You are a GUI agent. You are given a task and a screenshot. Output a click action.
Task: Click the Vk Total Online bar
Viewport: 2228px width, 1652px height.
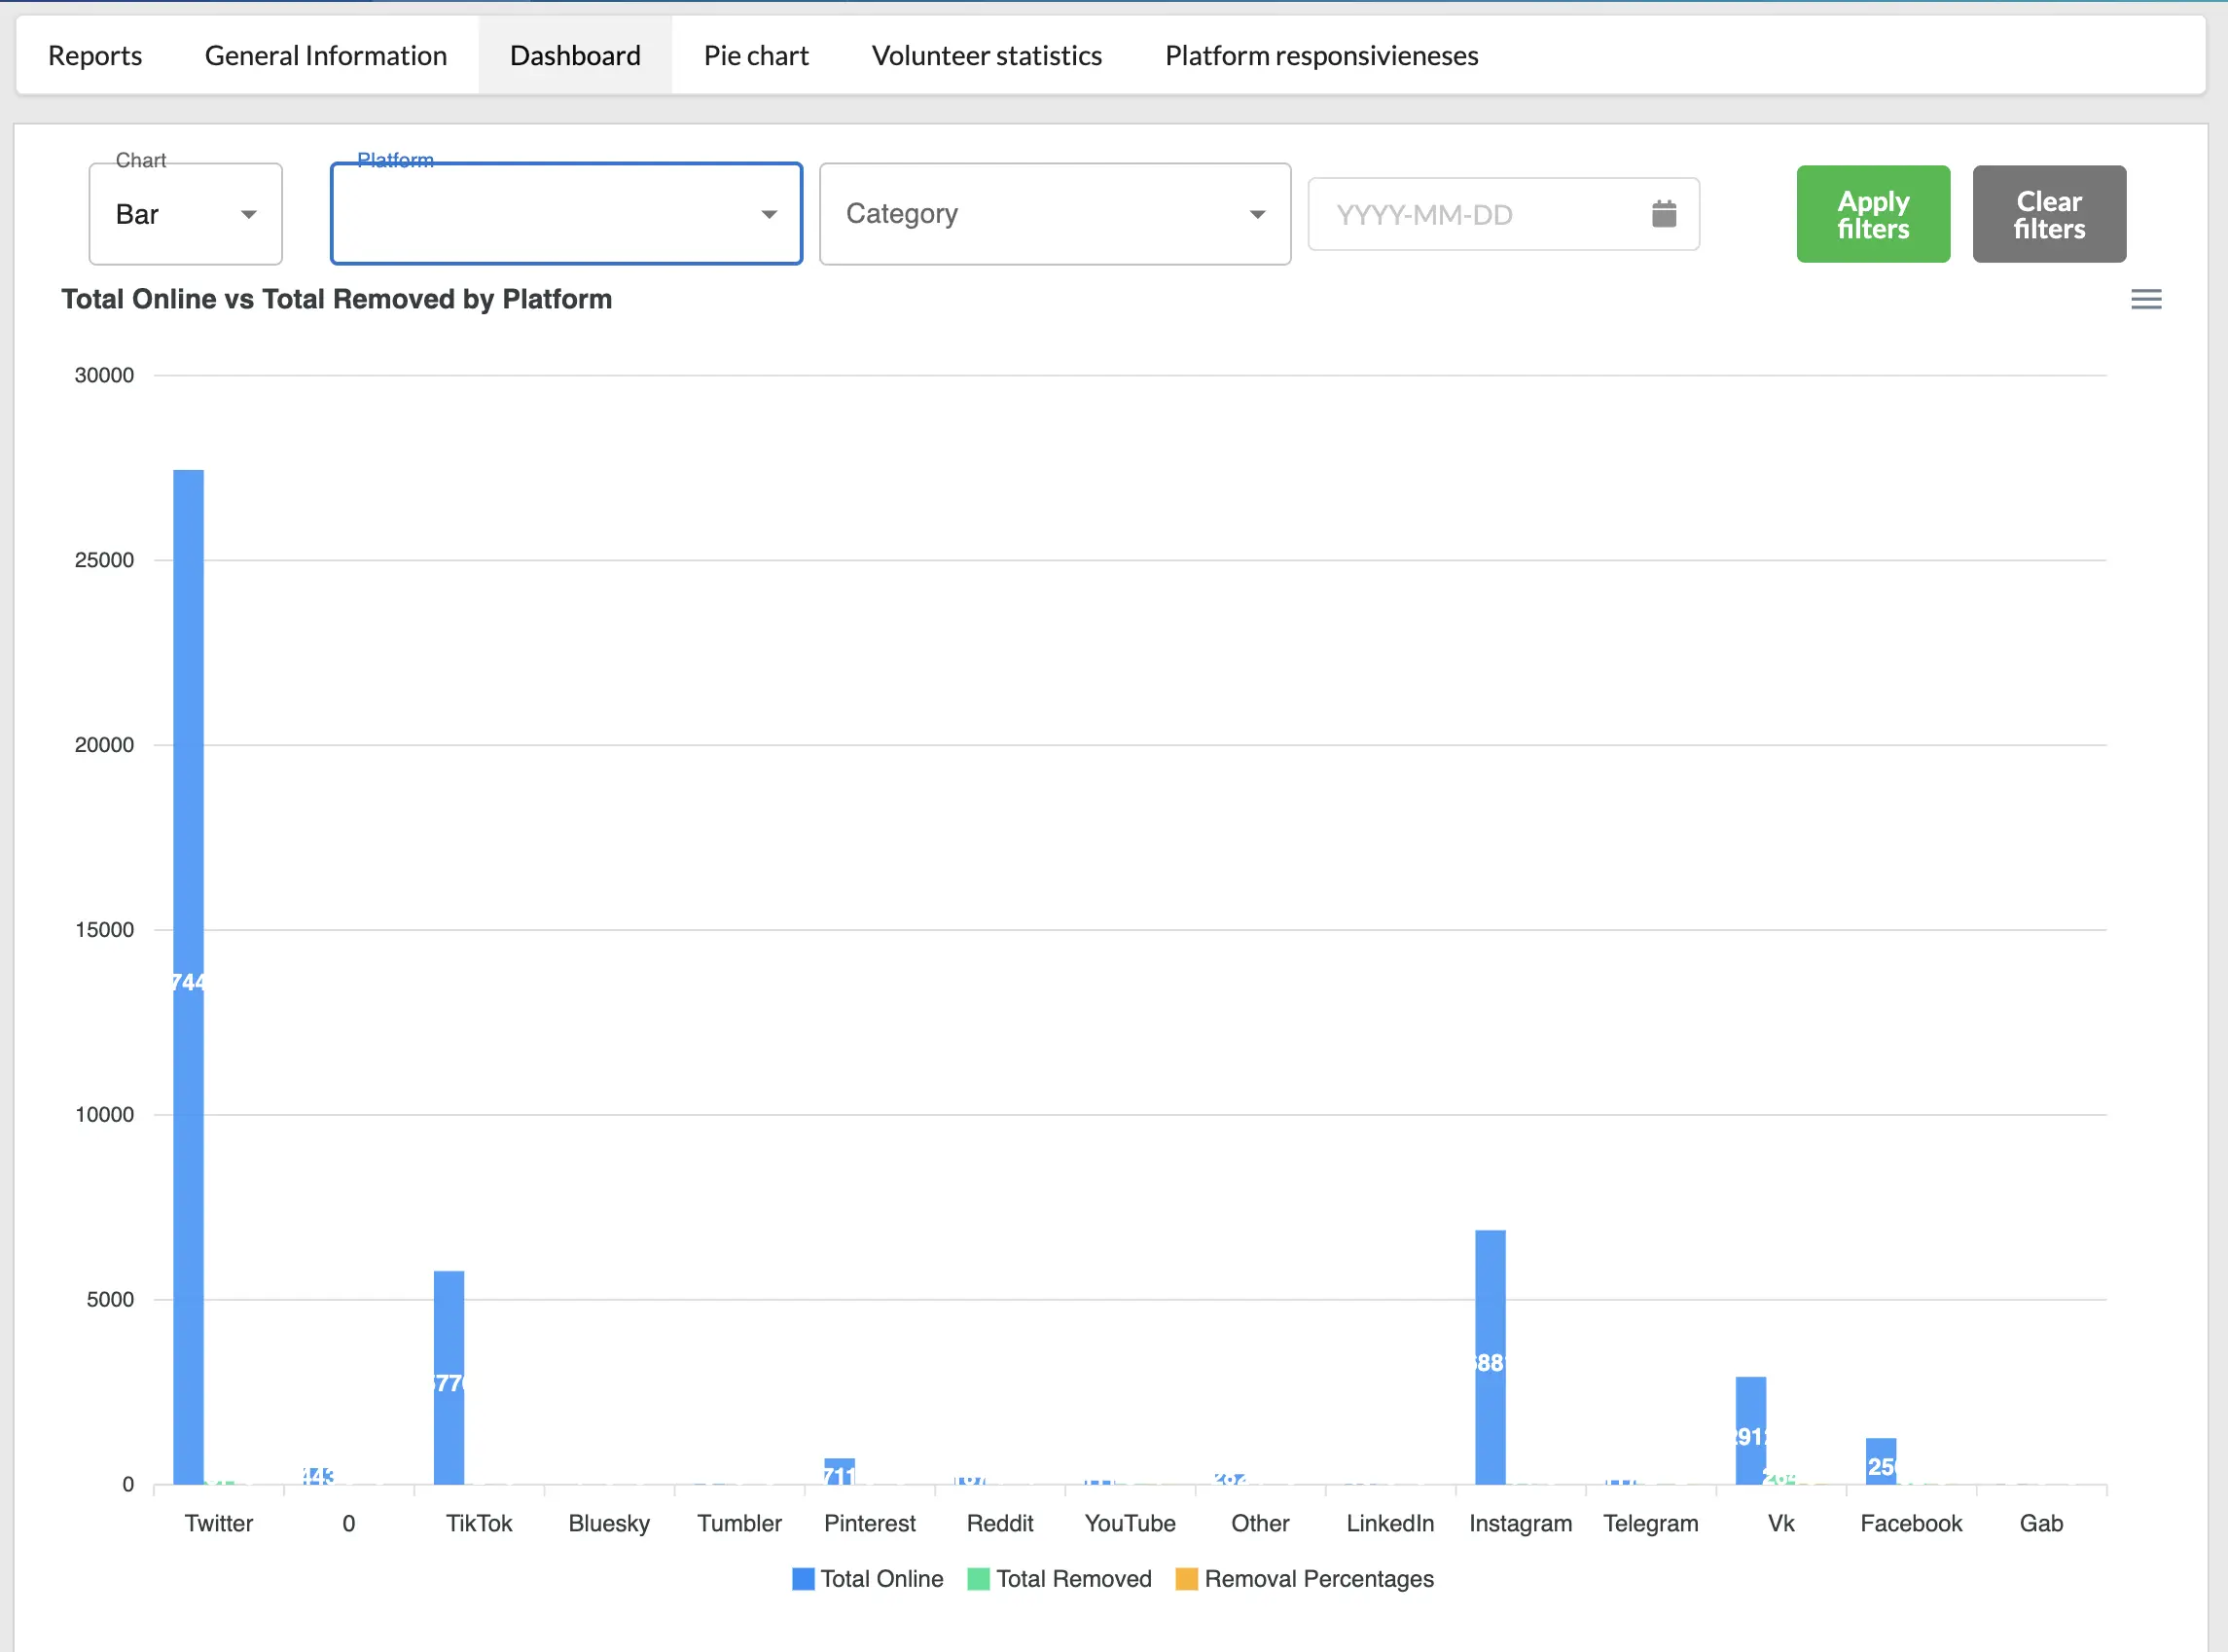coord(1750,1430)
